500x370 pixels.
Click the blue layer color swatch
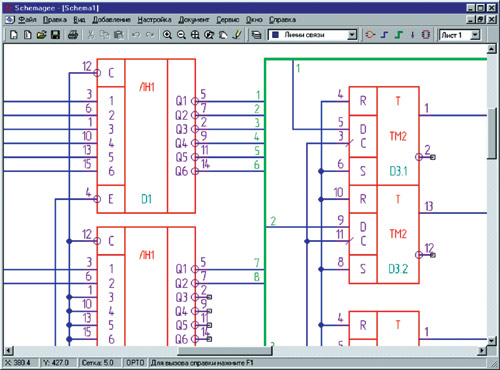(275, 35)
